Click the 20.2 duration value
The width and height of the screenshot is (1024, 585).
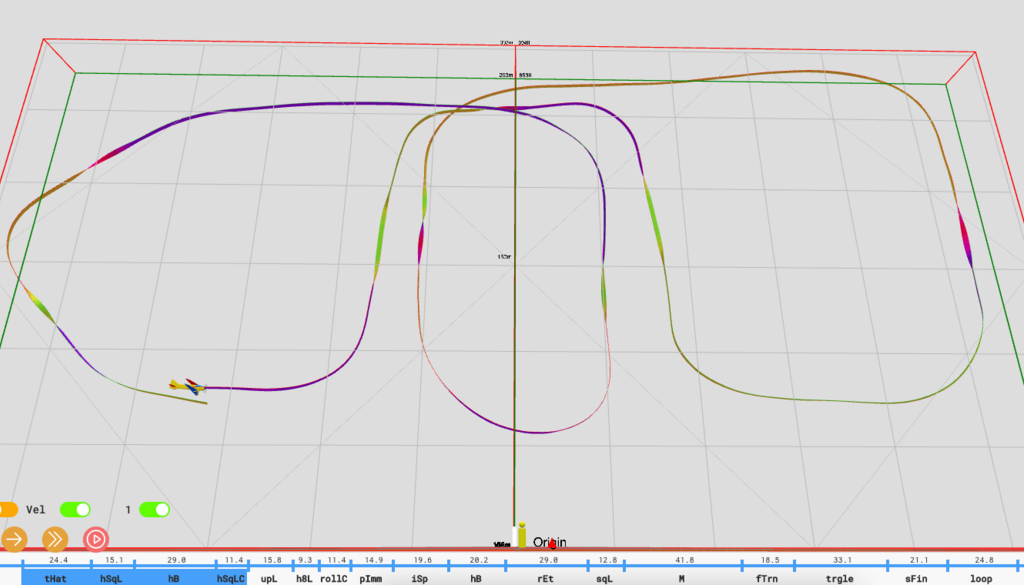point(479,560)
